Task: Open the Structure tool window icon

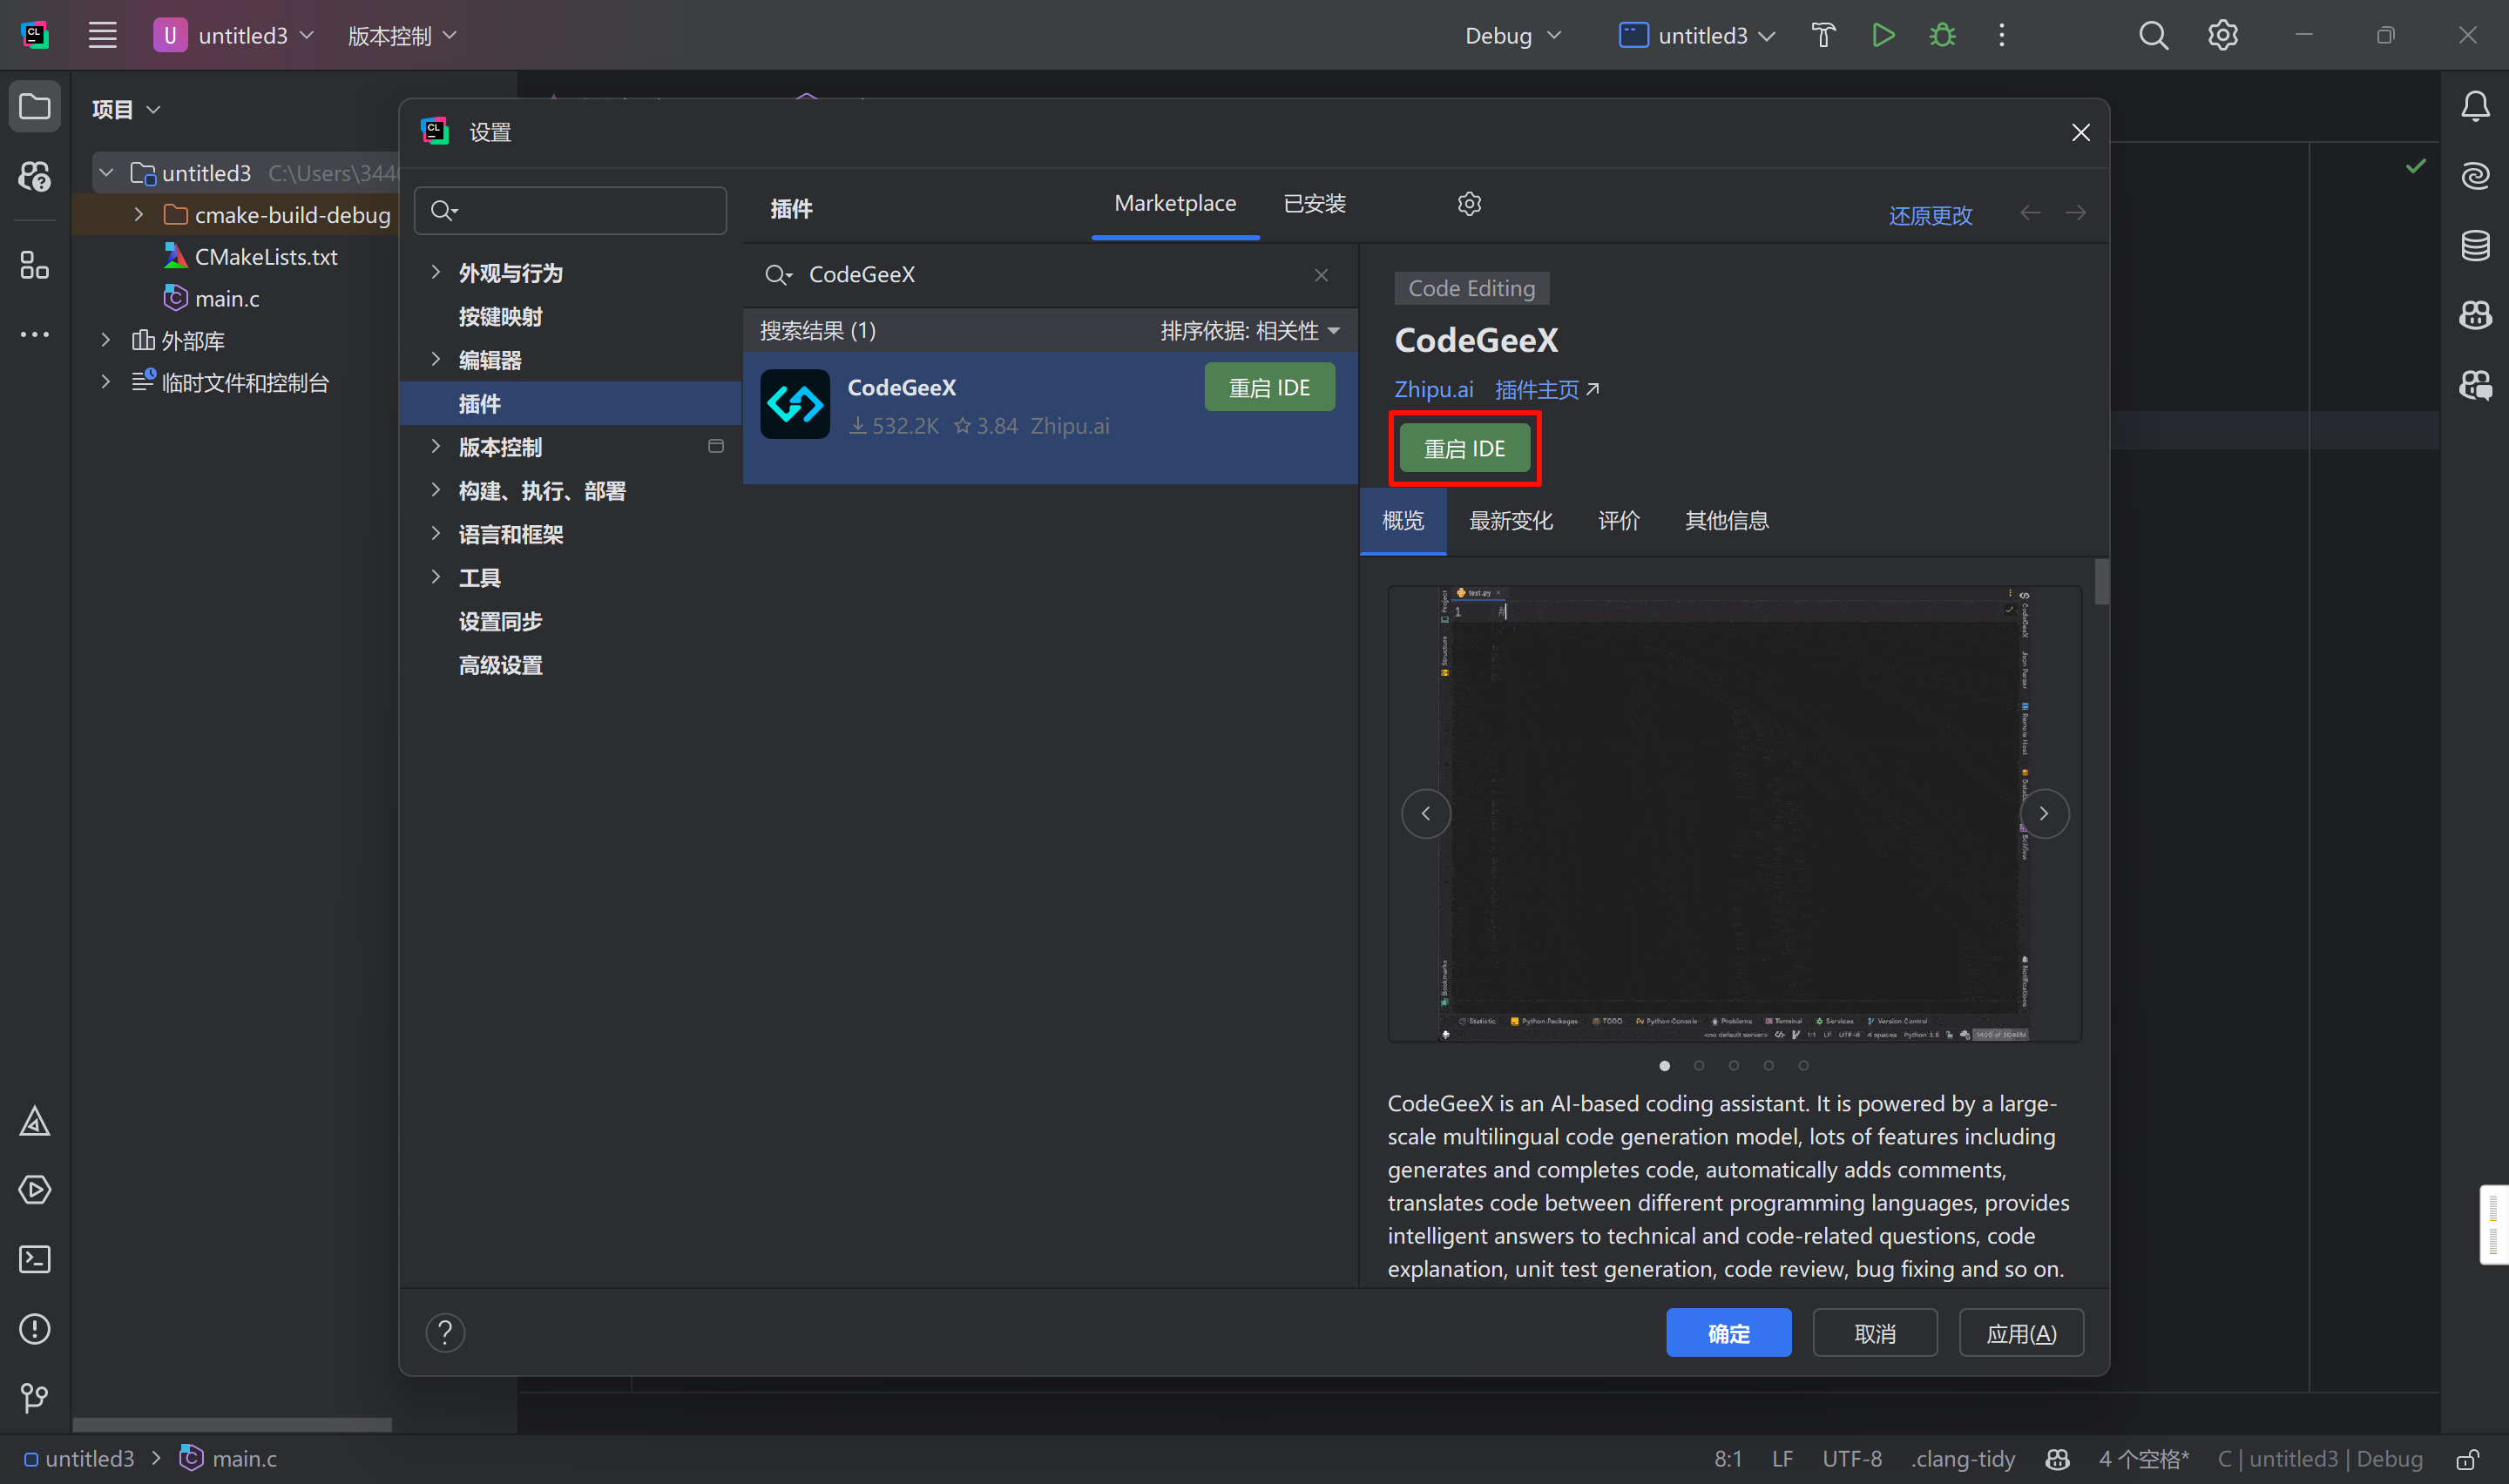Action: [35, 265]
